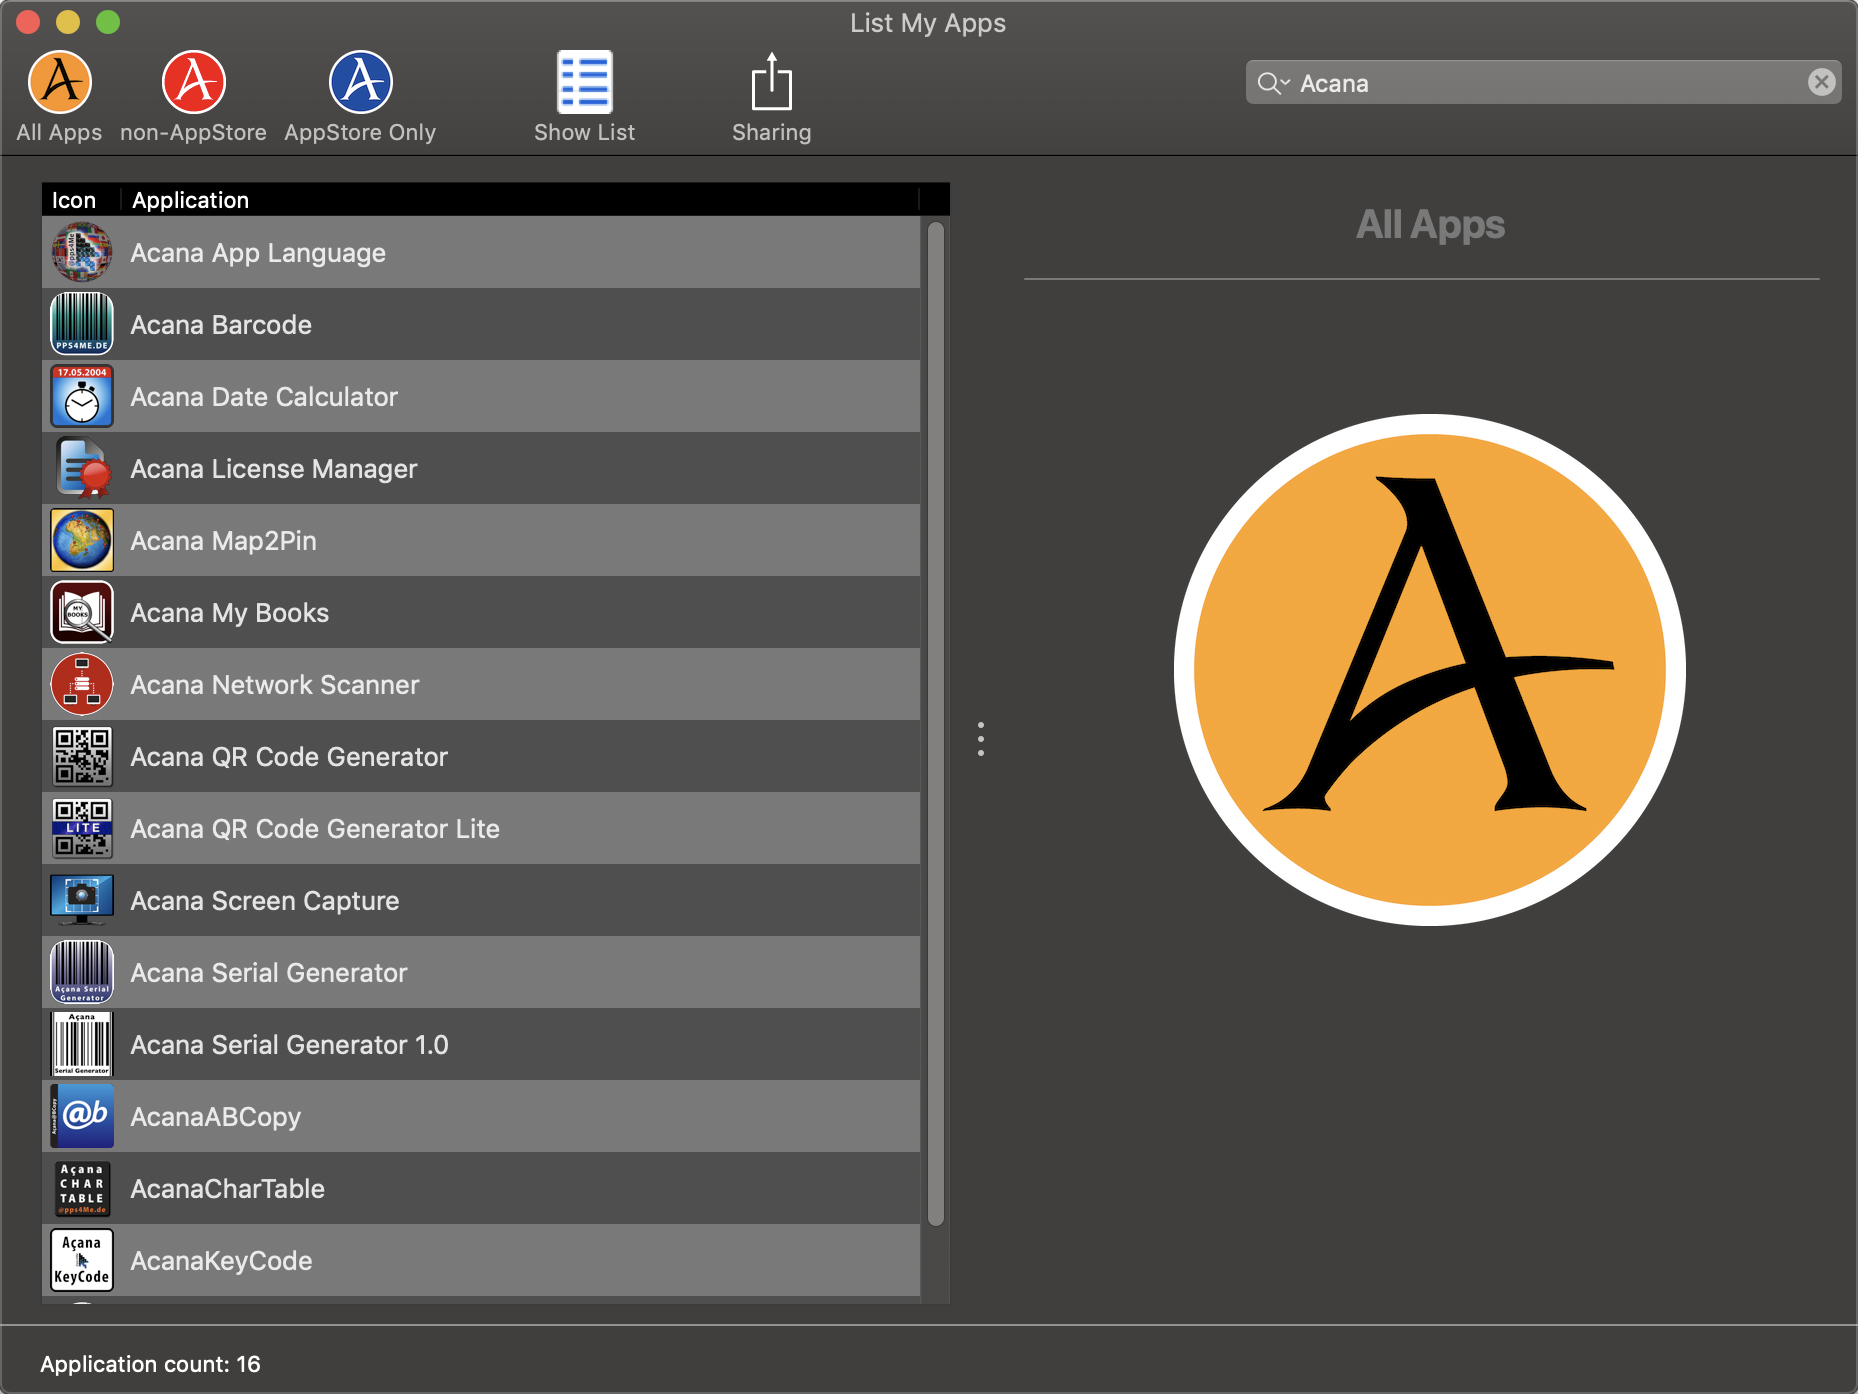
Task: Click the Acana QR Code Generator icon
Action: coord(82,757)
